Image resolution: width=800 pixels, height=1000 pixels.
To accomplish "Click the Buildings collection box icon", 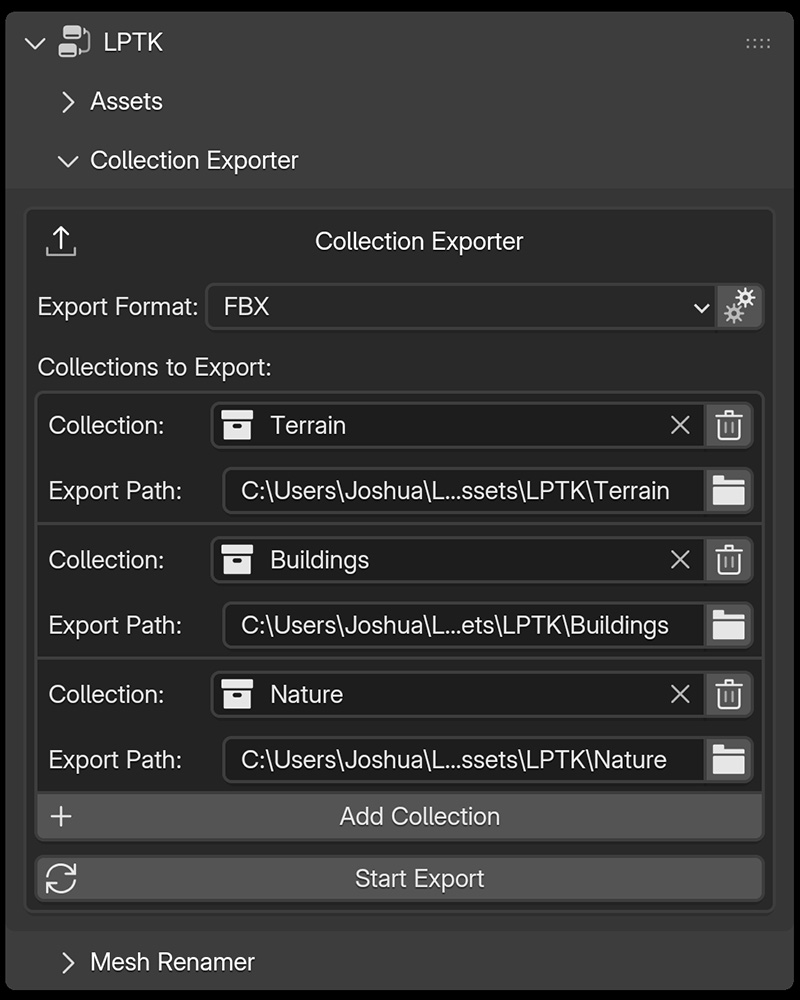I will coord(237,559).
